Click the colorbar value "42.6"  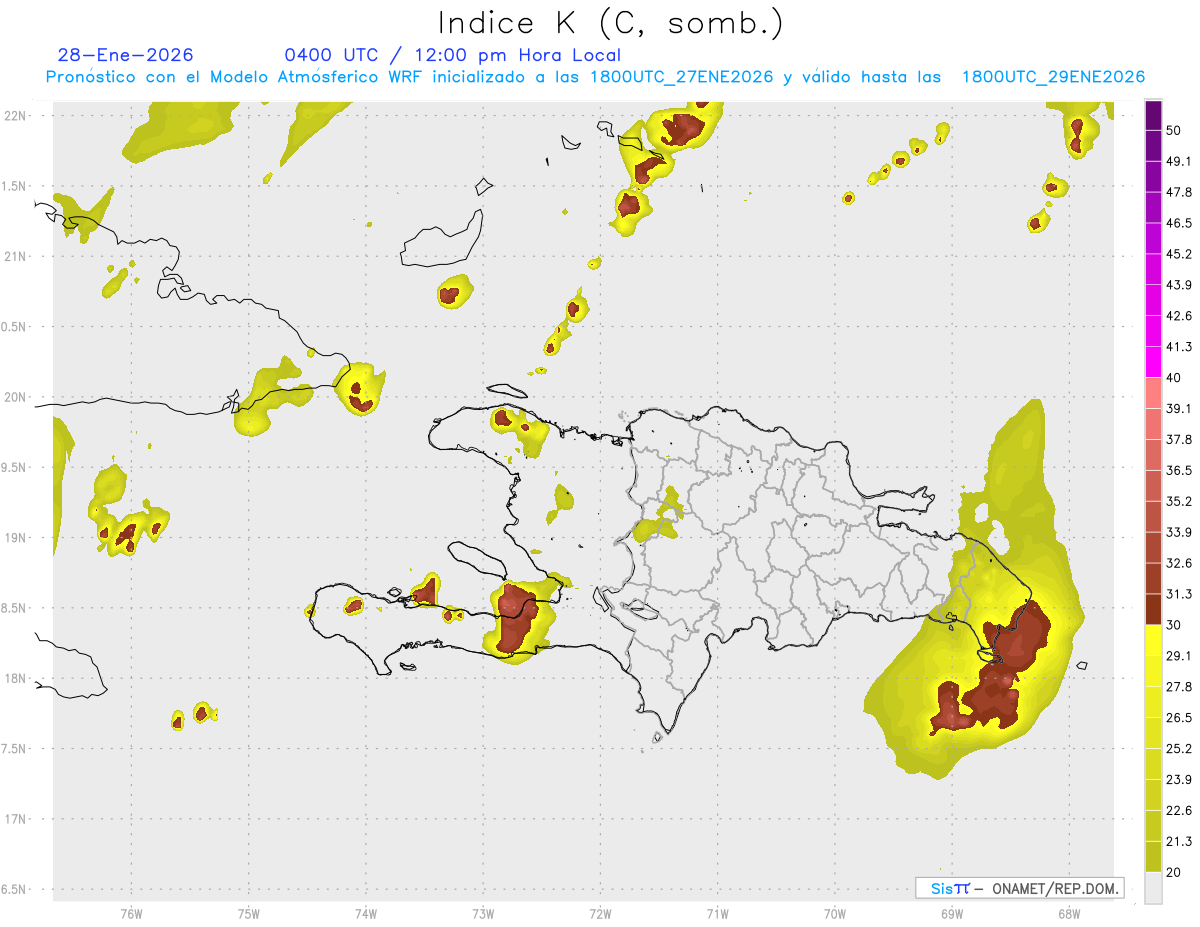[1180, 316]
